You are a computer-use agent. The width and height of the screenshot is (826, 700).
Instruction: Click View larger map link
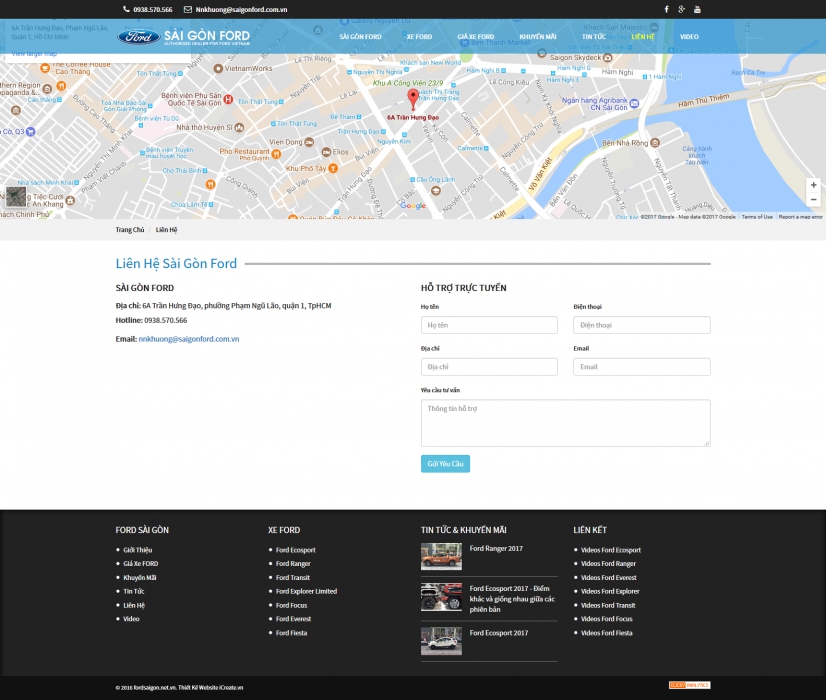(34, 53)
